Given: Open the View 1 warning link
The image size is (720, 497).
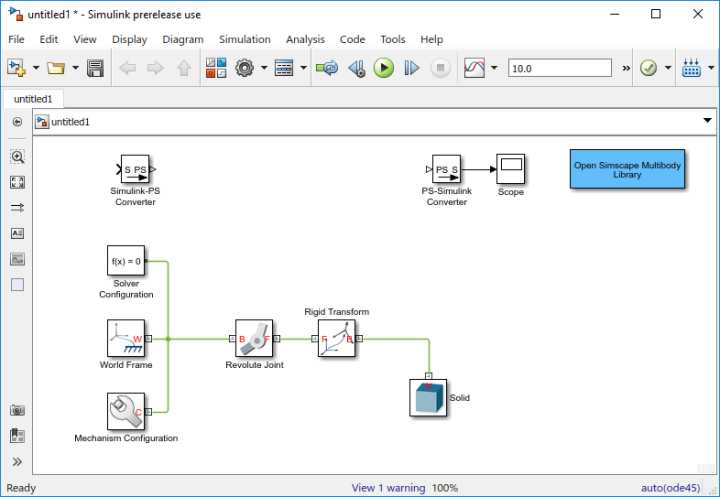Looking at the screenshot, I should click(388, 488).
